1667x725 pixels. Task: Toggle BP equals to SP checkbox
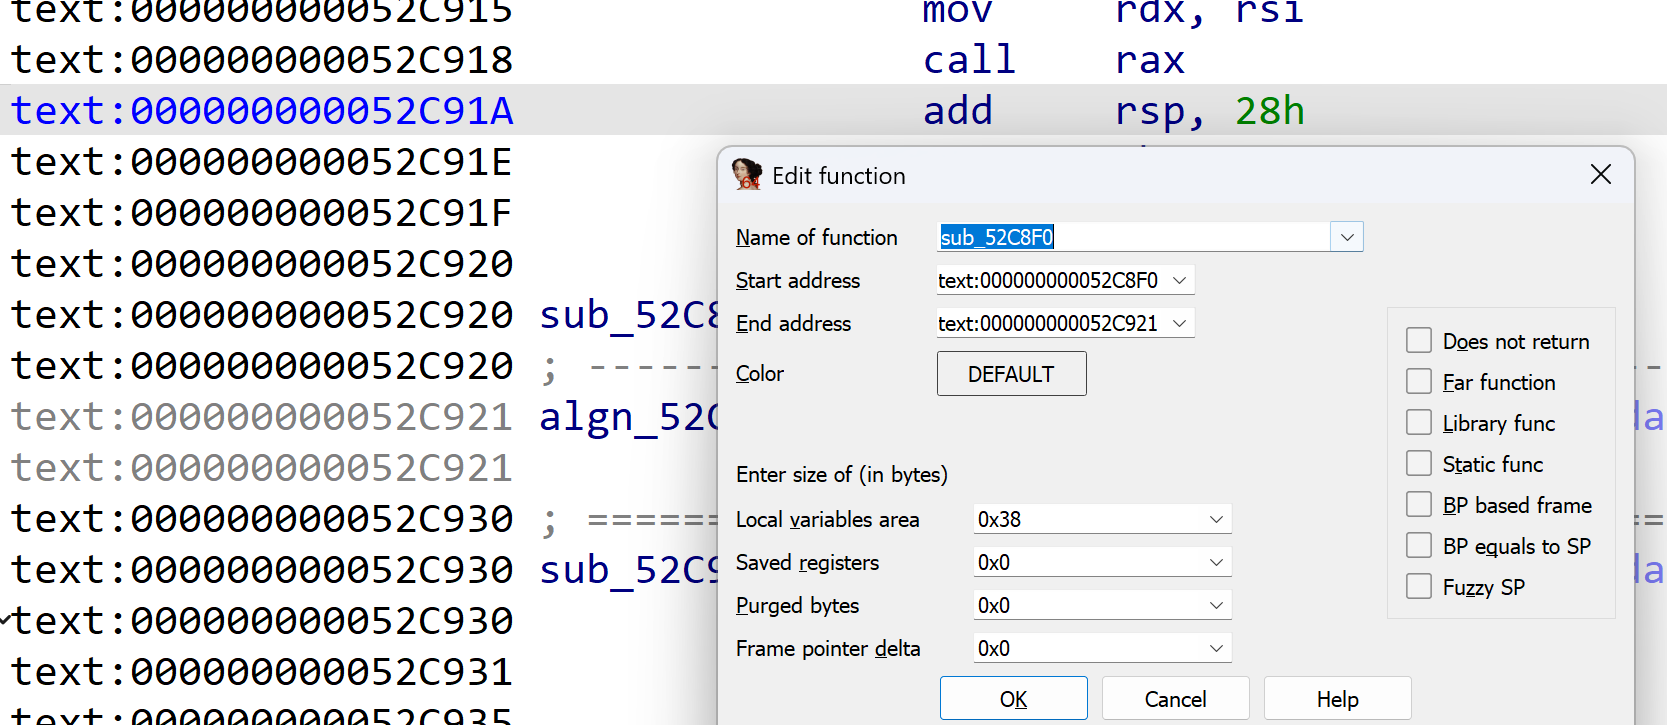(x=1419, y=546)
